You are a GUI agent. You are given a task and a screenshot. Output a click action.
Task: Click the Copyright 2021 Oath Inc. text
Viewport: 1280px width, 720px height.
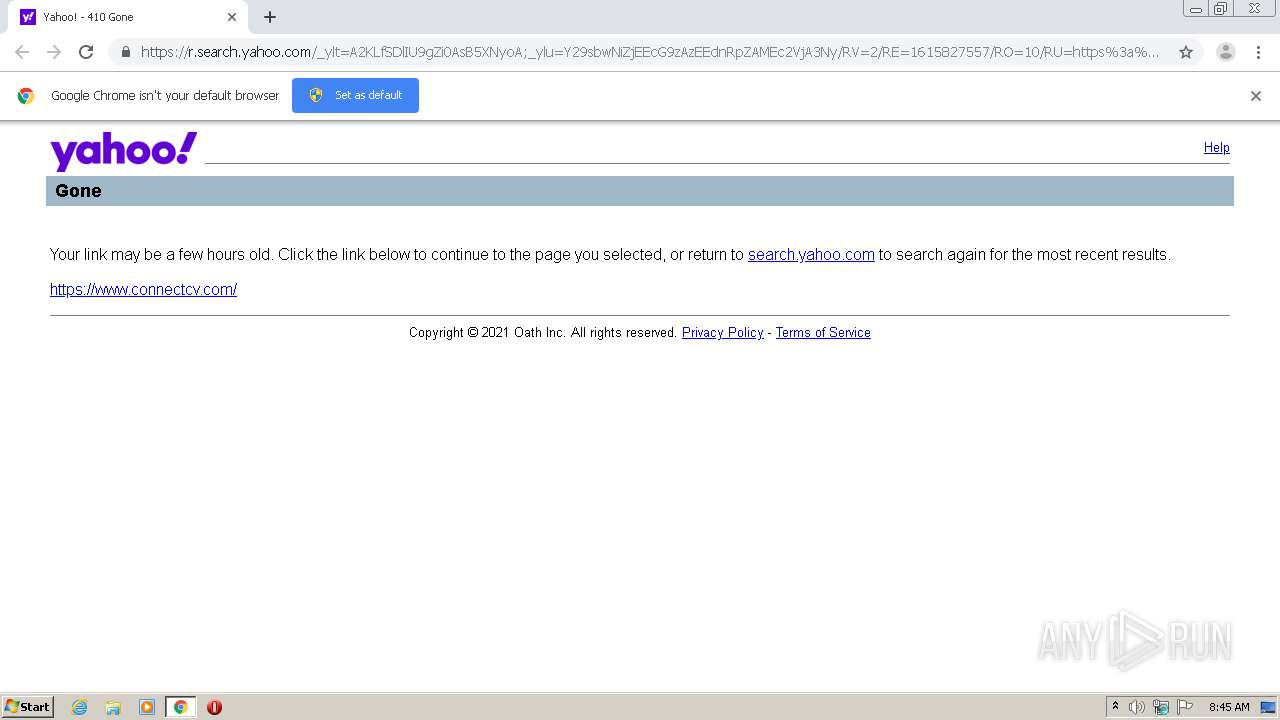[x=543, y=332]
